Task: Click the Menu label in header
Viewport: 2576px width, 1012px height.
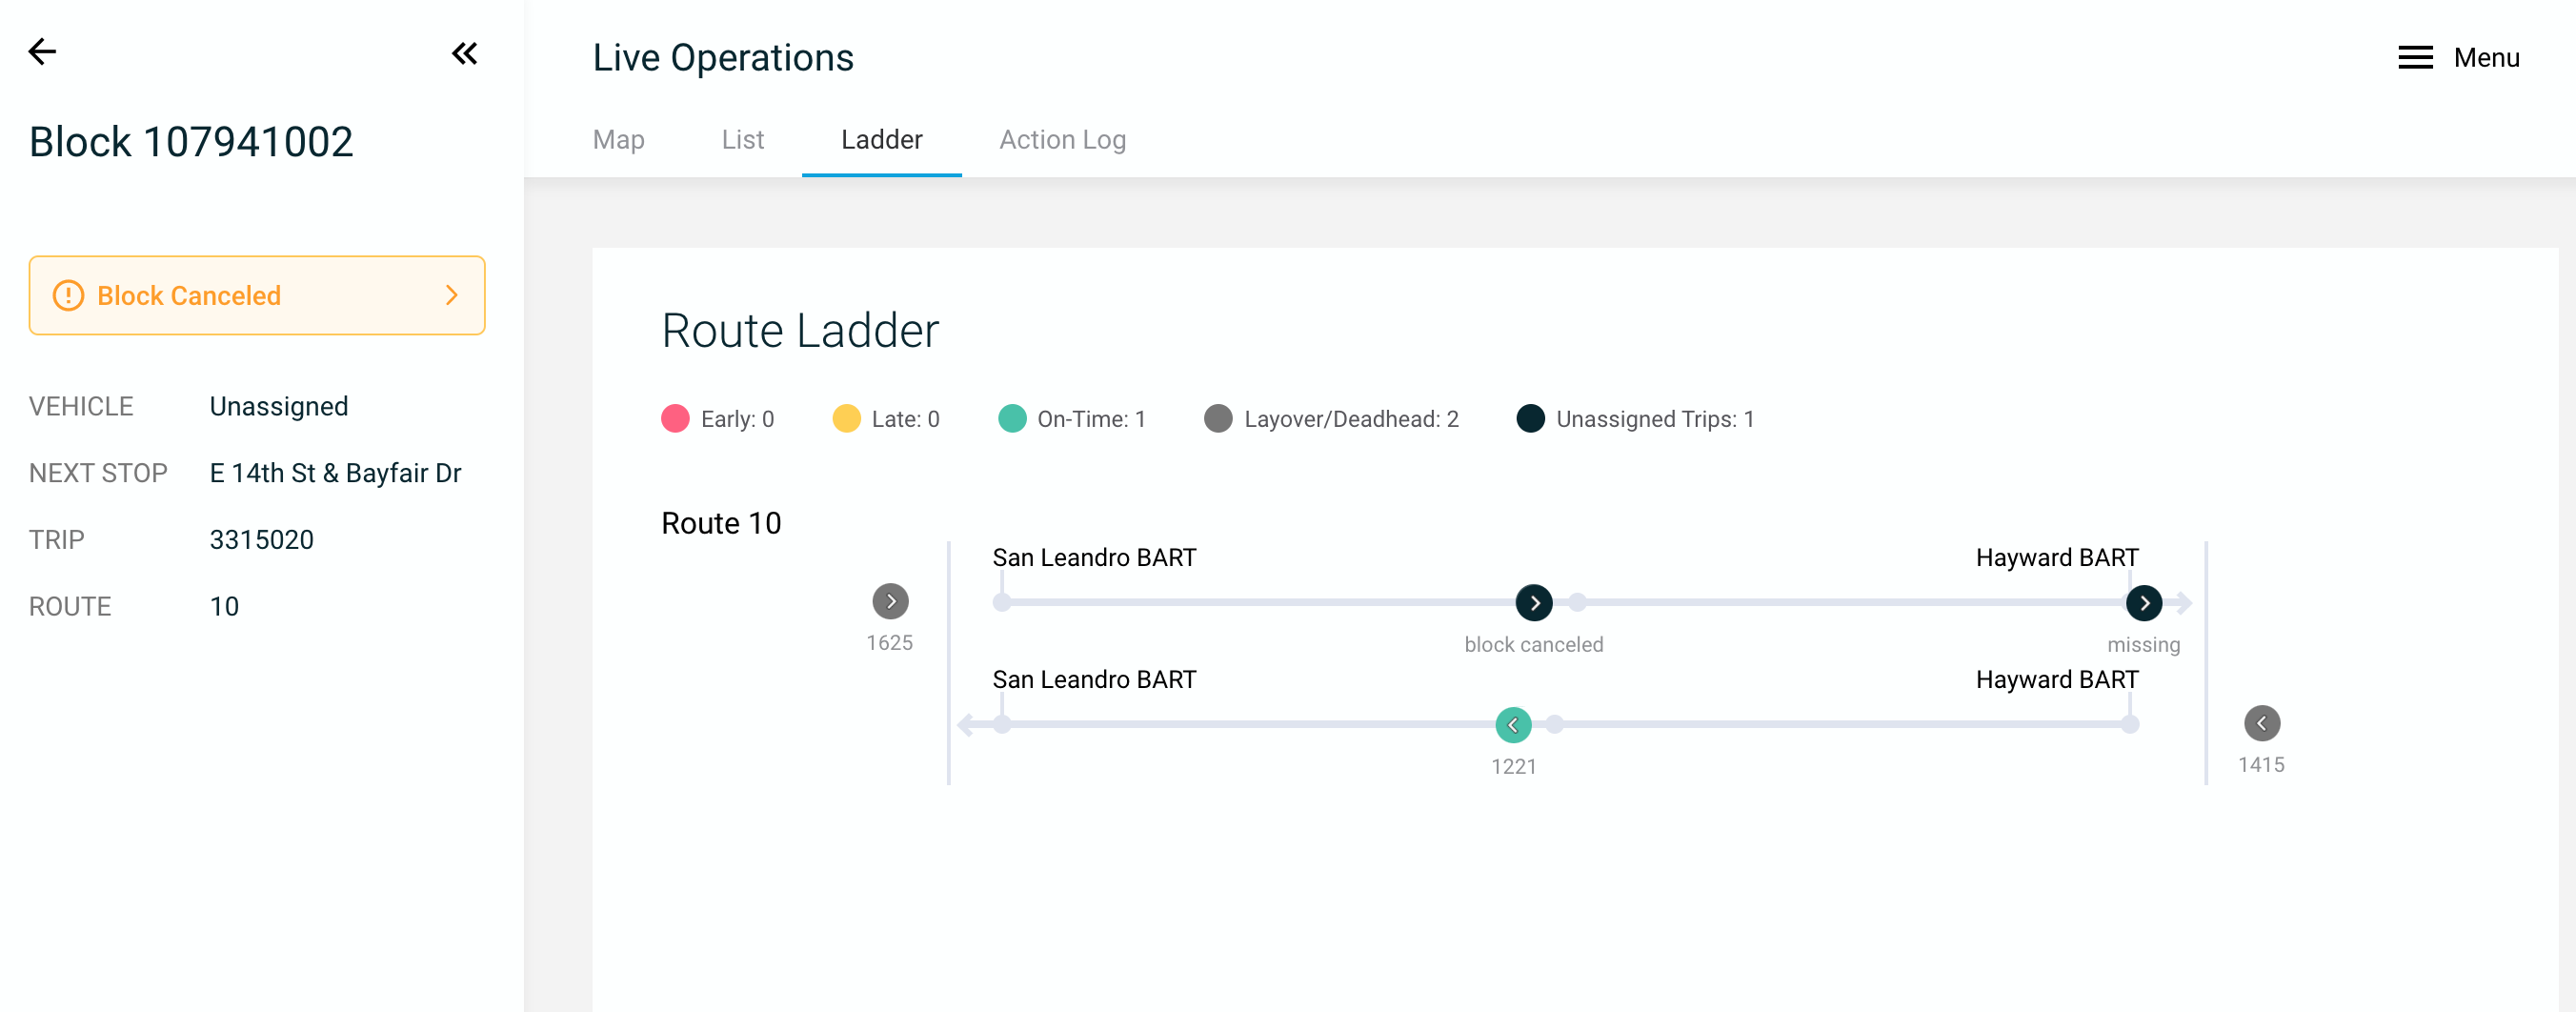Action: [2486, 58]
